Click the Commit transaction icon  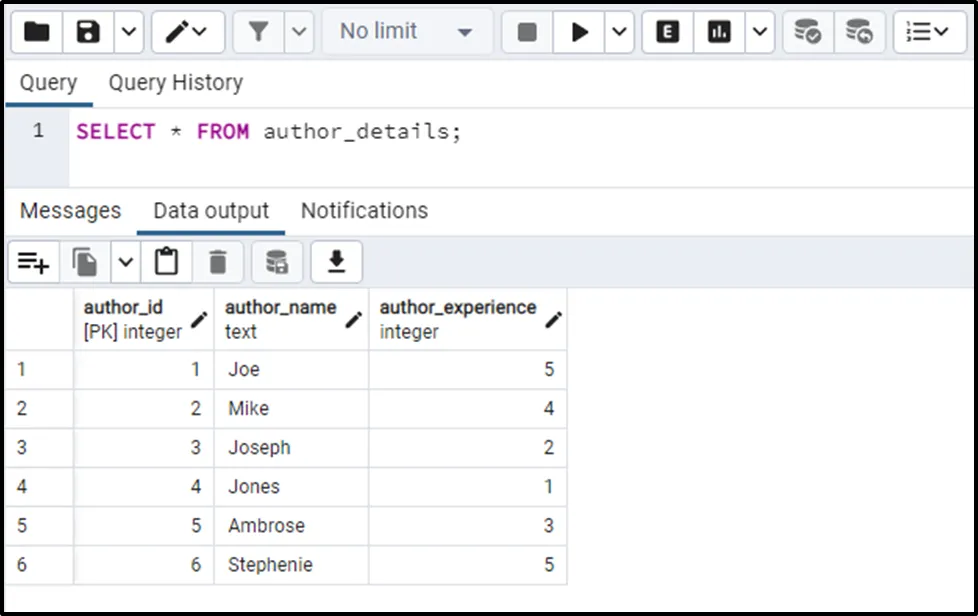(808, 32)
